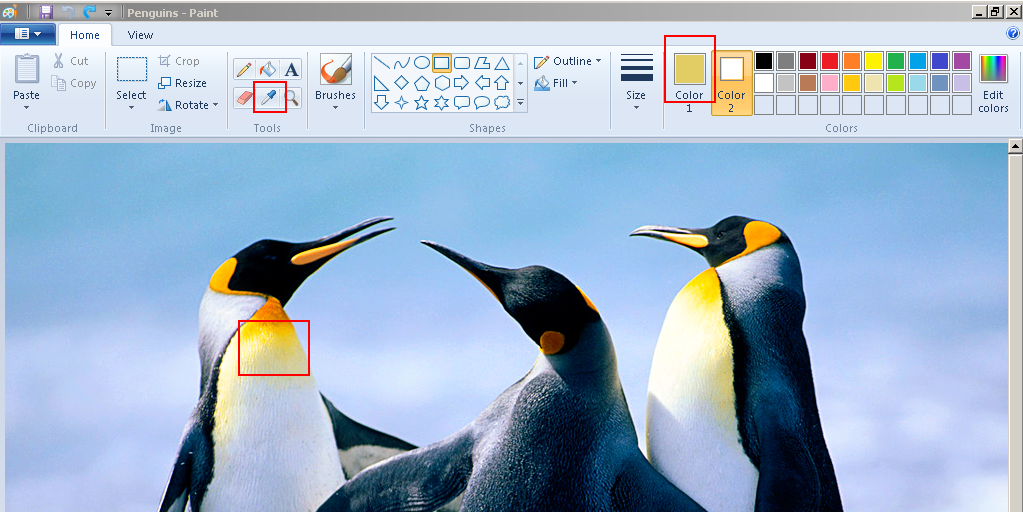Viewport: 1023px width, 512px height.
Task: Choose the straight Line shape
Action: (382, 63)
